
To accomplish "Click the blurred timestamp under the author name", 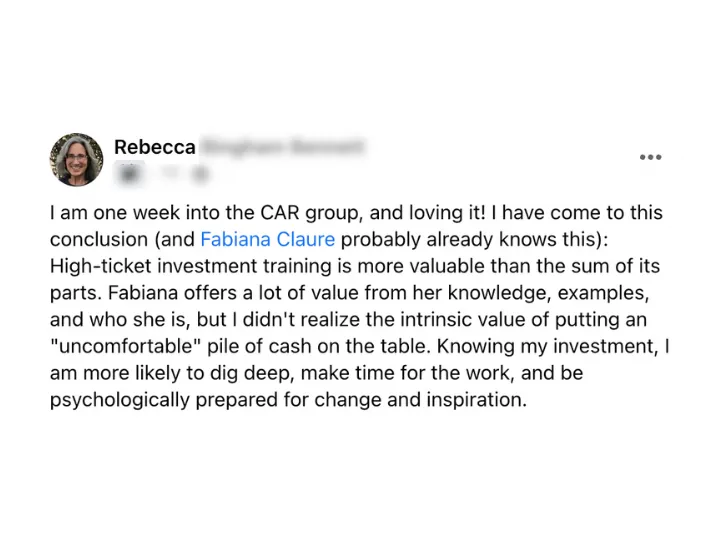I will click(x=130, y=174).
